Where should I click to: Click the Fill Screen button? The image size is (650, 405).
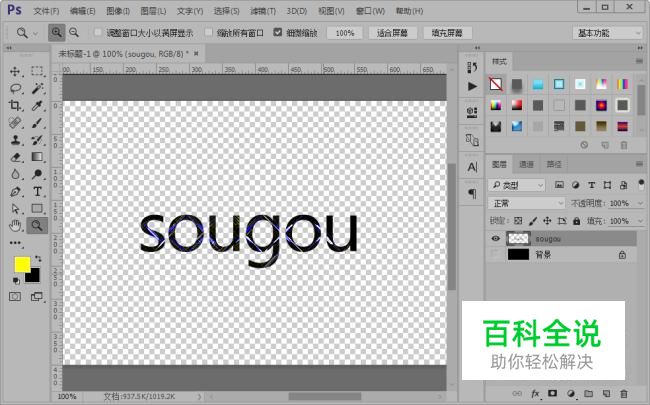pos(447,33)
